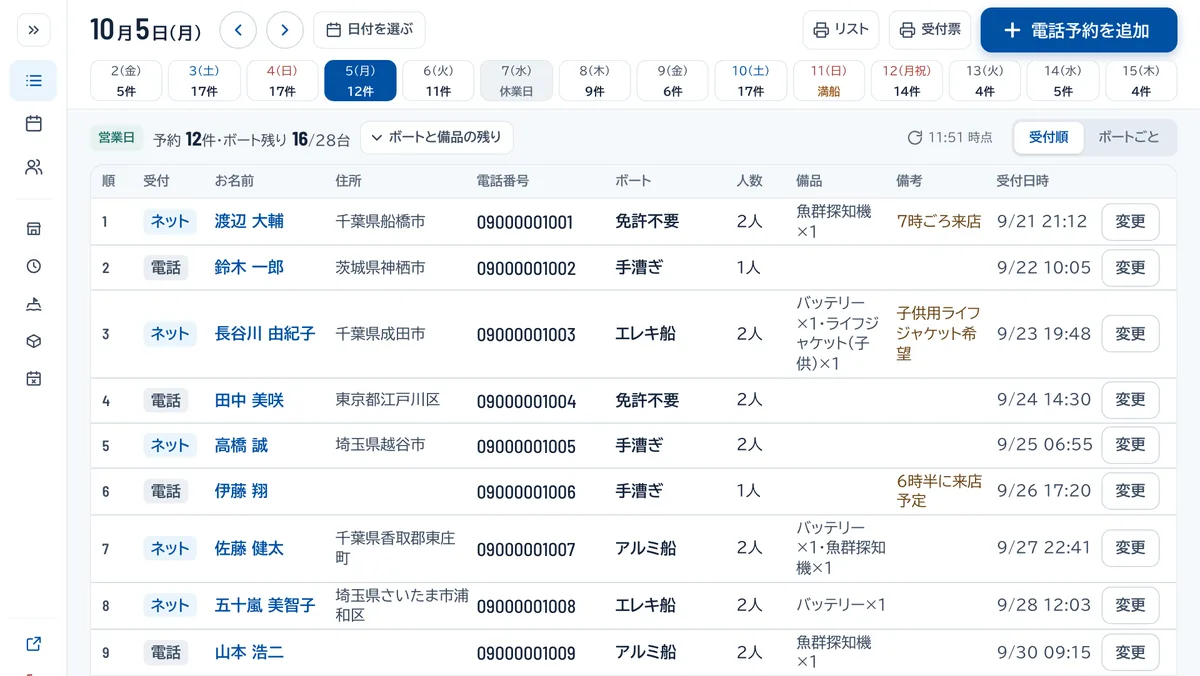The image size is (1200, 676).
Task: Open customer 高橋 誠
Action: (x=241, y=445)
